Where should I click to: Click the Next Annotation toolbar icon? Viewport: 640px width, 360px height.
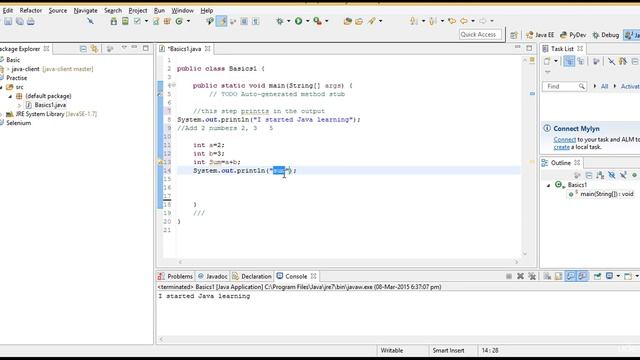pos(414,21)
